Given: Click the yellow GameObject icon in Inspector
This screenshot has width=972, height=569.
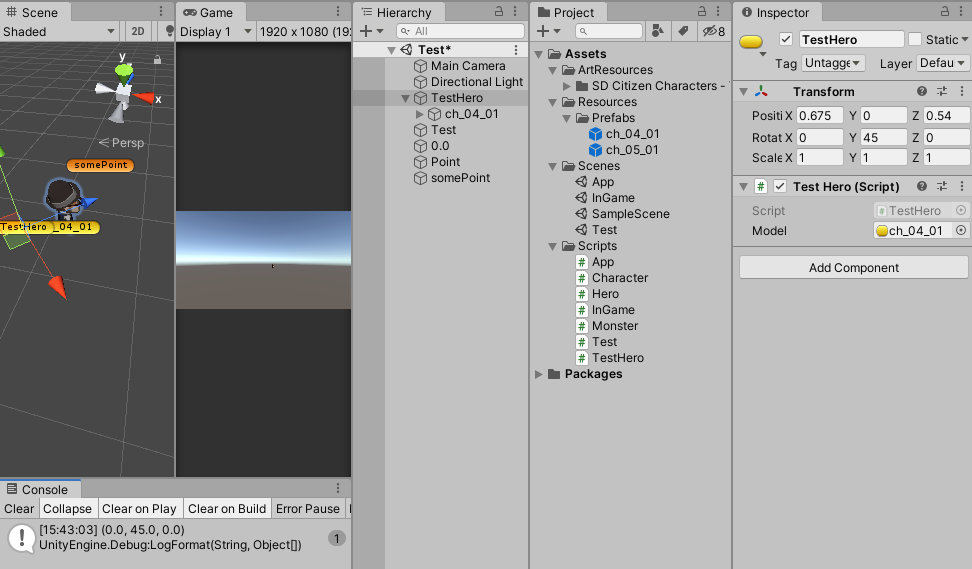Looking at the screenshot, I should (751, 42).
